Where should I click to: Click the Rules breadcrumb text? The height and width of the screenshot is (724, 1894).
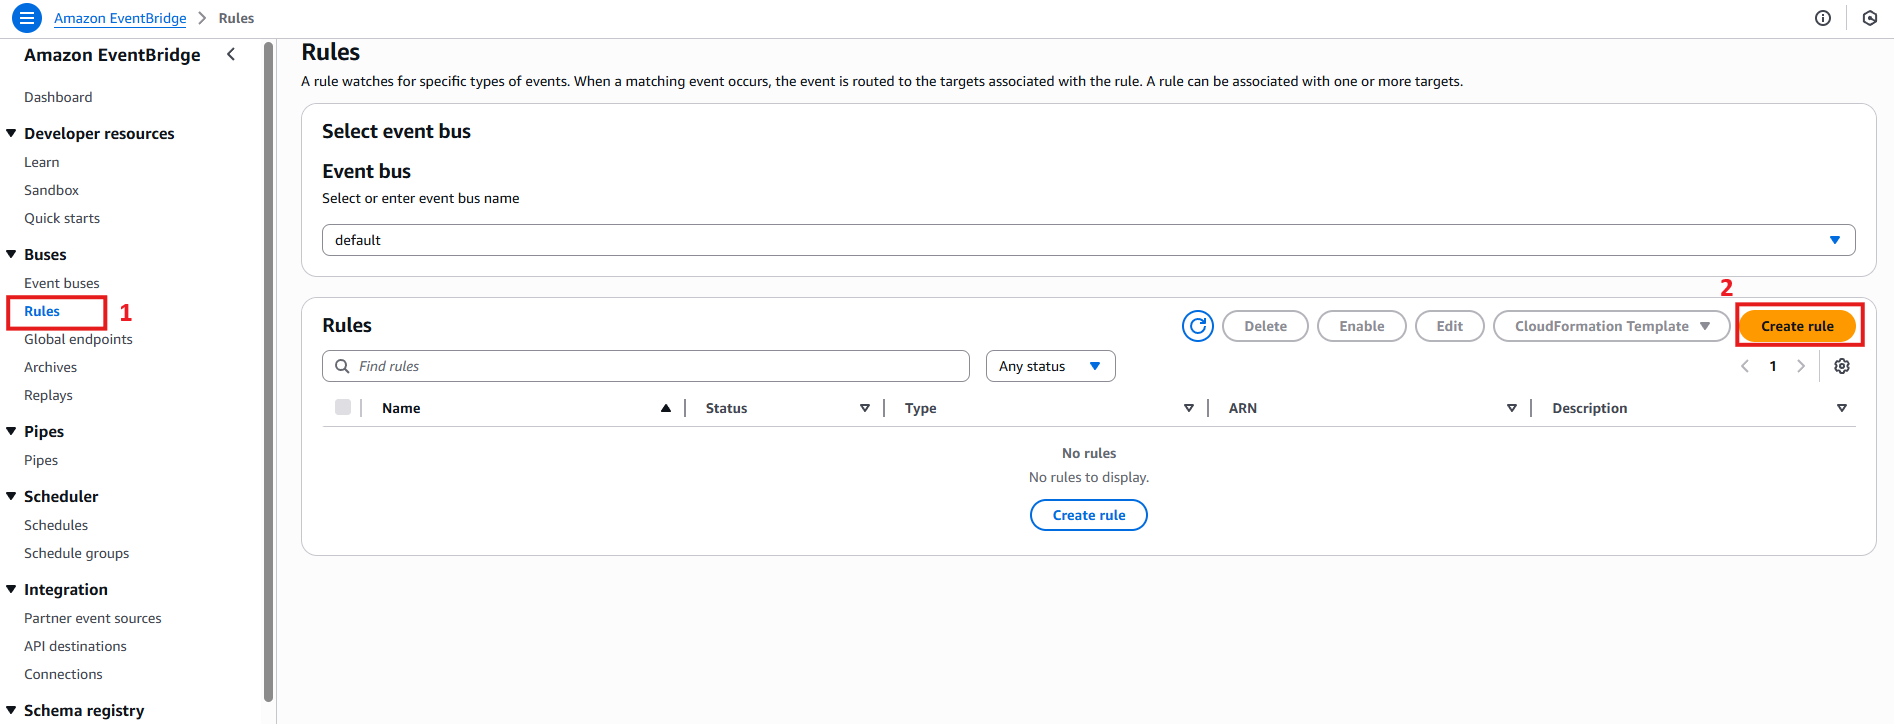click(x=236, y=18)
